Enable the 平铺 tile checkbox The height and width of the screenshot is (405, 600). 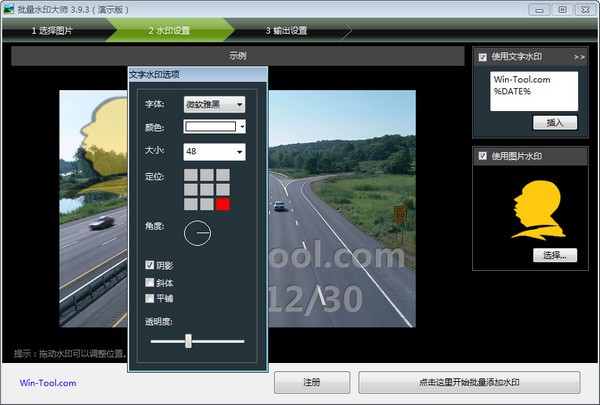[151, 297]
